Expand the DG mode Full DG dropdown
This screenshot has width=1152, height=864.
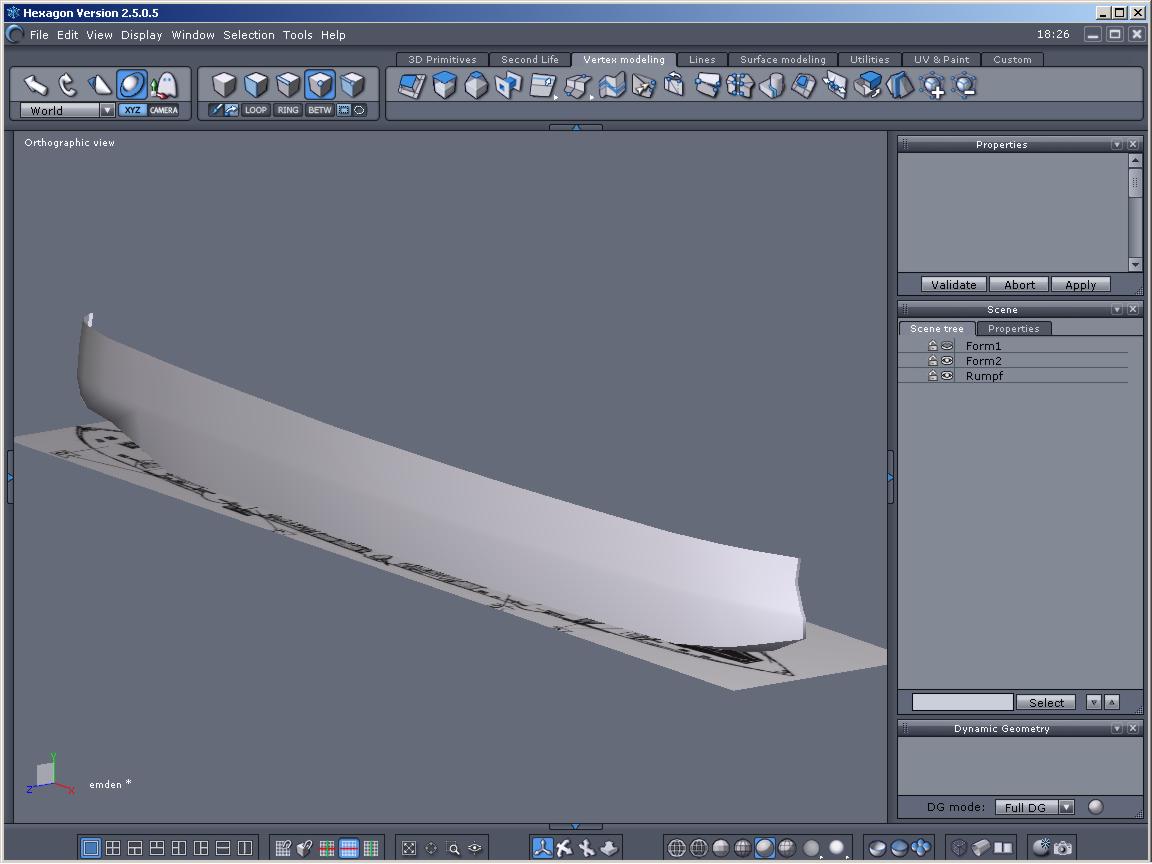tap(1066, 808)
